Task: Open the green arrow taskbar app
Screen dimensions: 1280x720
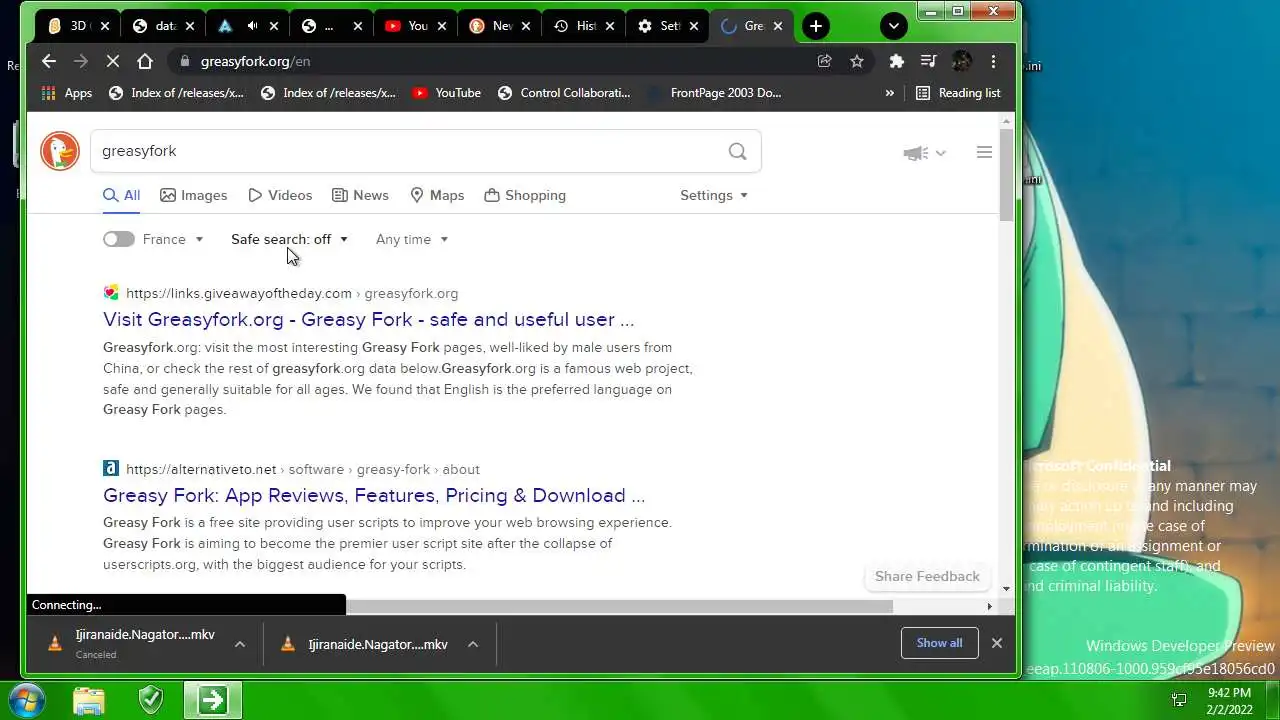Action: (x=212, y=699)
